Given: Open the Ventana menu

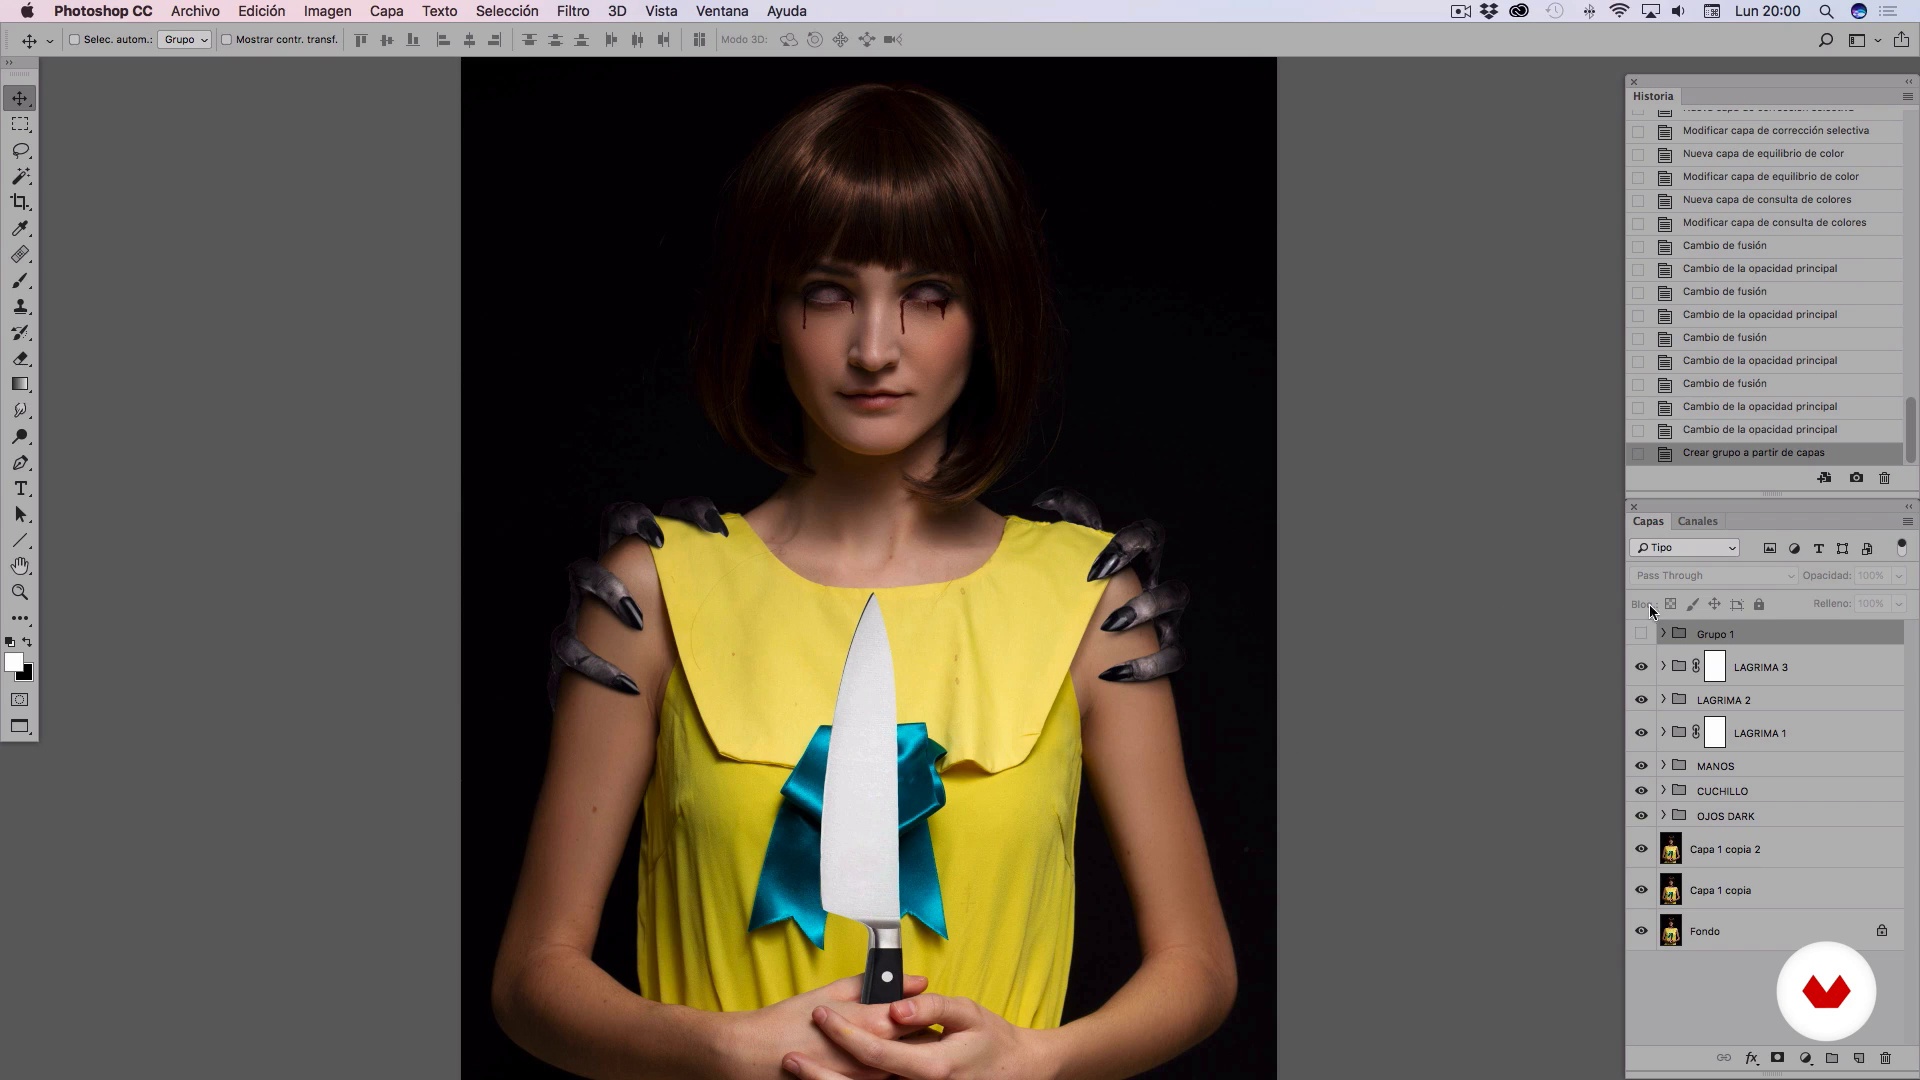Looking at the screenshot, I should pos(722,11).
